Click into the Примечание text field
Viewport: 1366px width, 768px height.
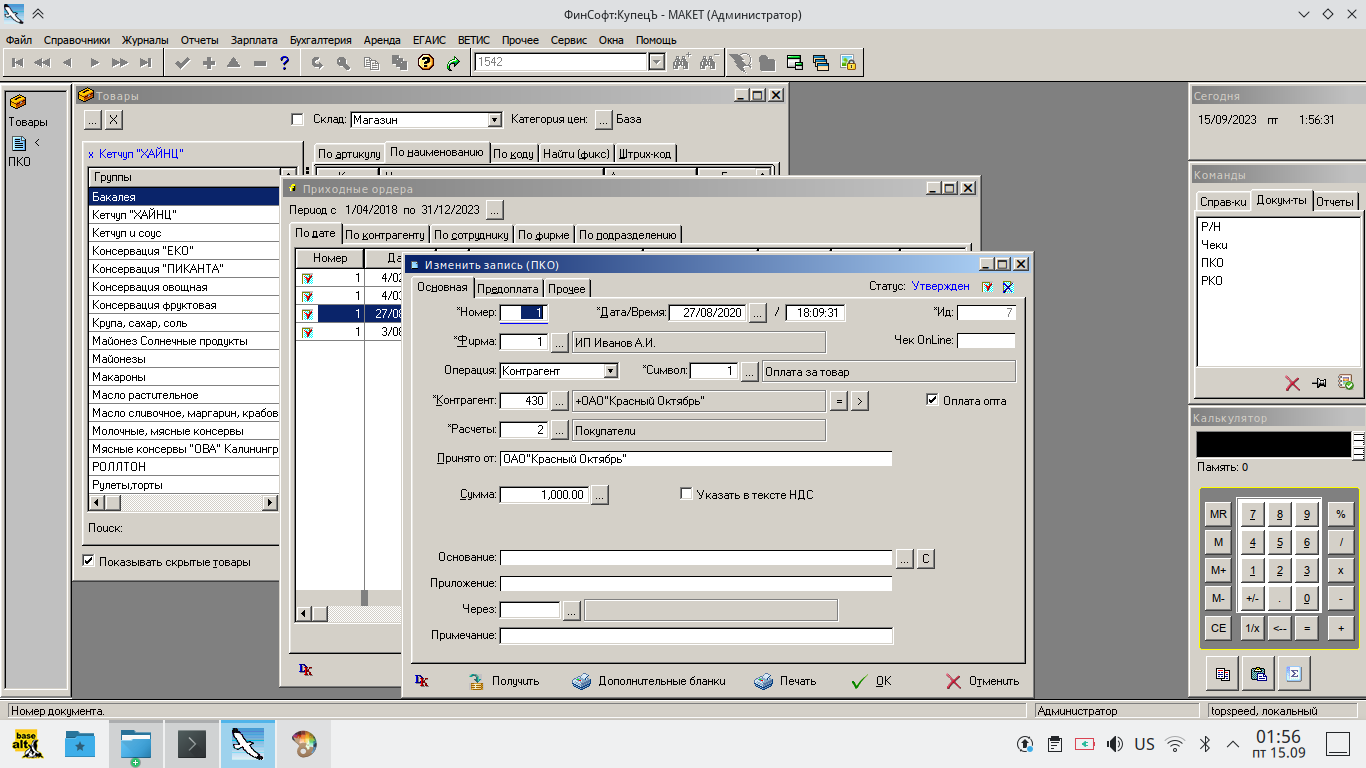[x=696, y=636]
